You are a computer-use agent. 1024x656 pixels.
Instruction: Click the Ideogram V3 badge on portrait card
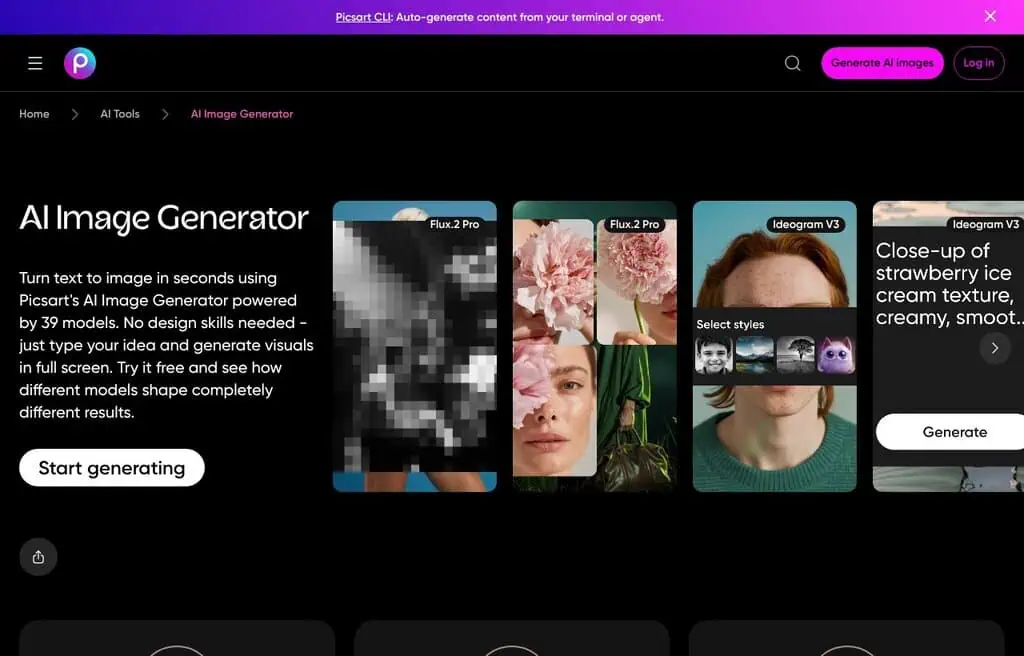pyautogui.click(x=805, y=224)
